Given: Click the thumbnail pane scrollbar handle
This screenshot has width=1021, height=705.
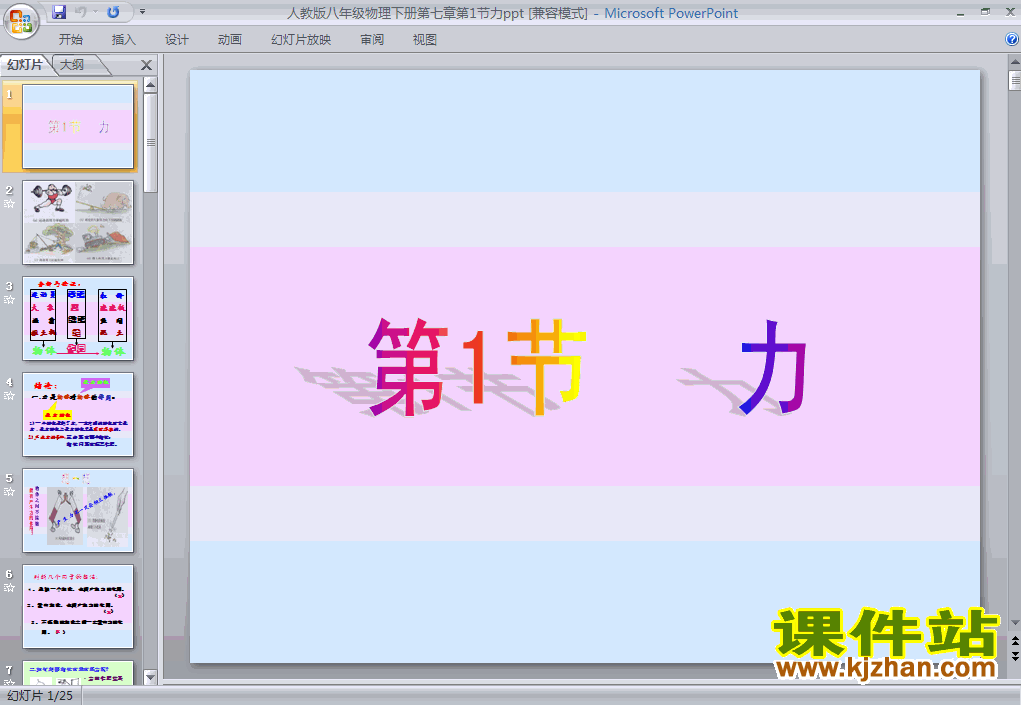Looking at the screenshot, I should coord(150,143).
